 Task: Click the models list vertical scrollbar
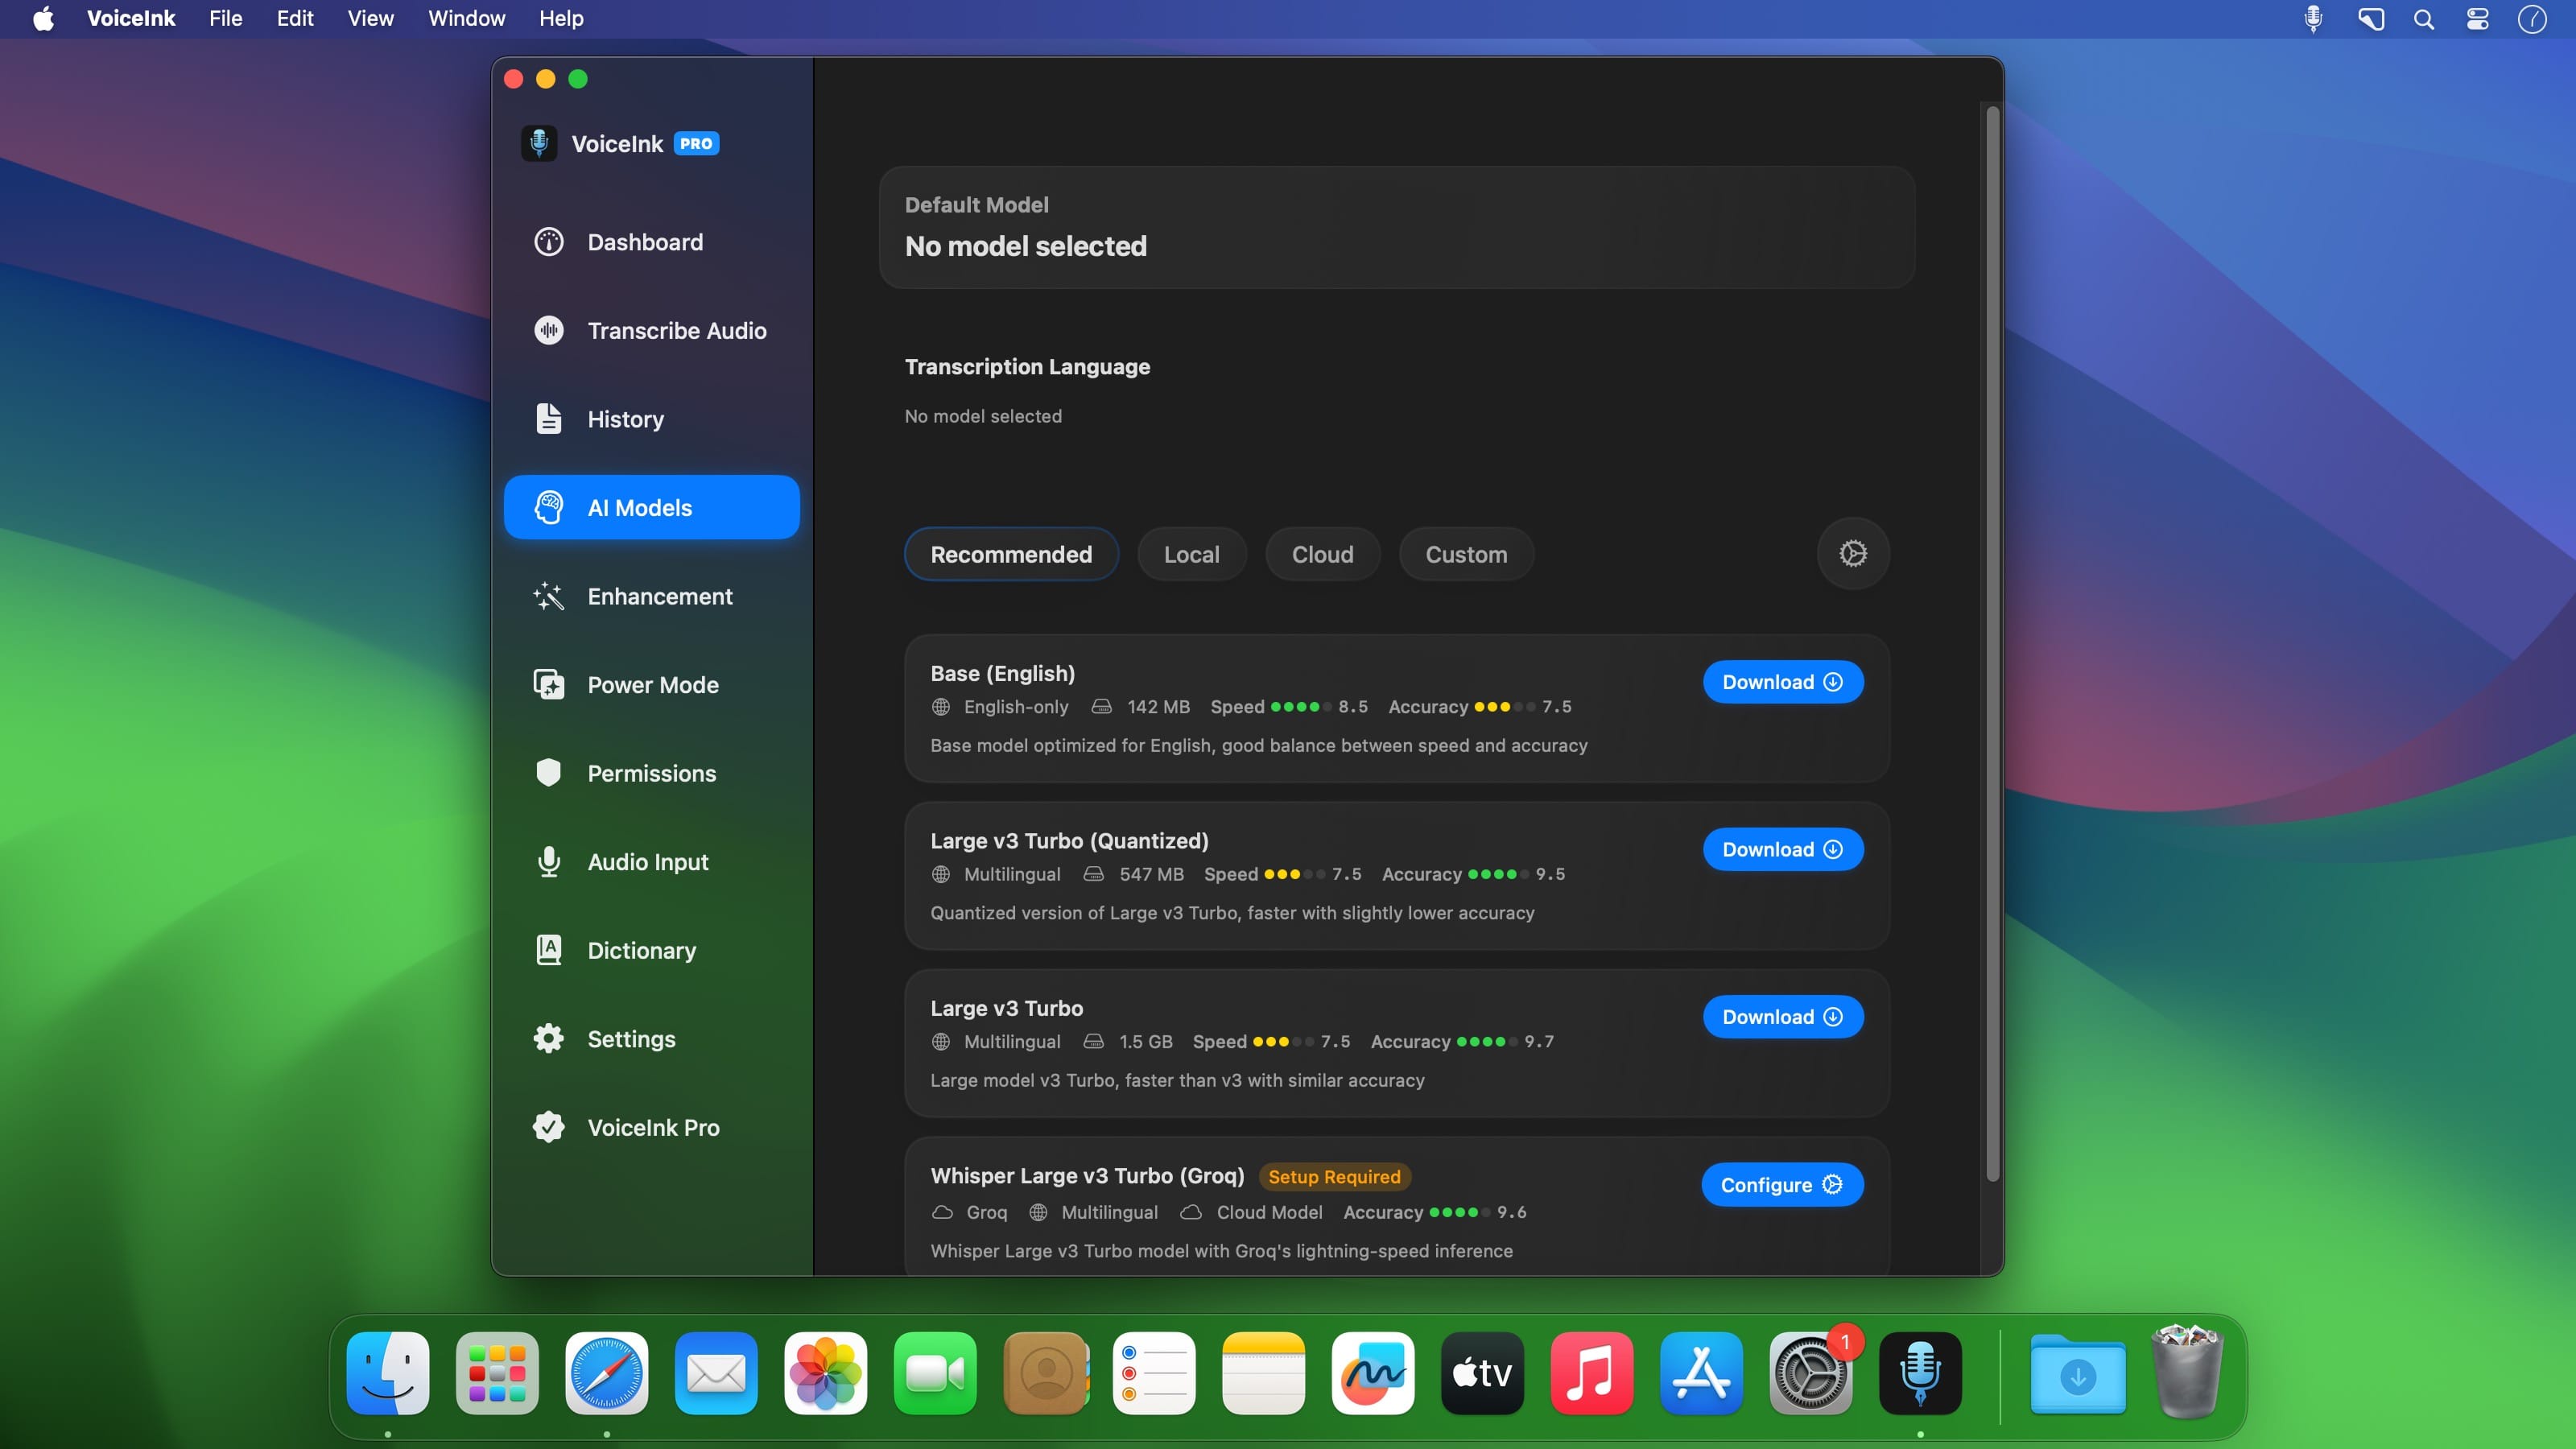coord(1991,640)
